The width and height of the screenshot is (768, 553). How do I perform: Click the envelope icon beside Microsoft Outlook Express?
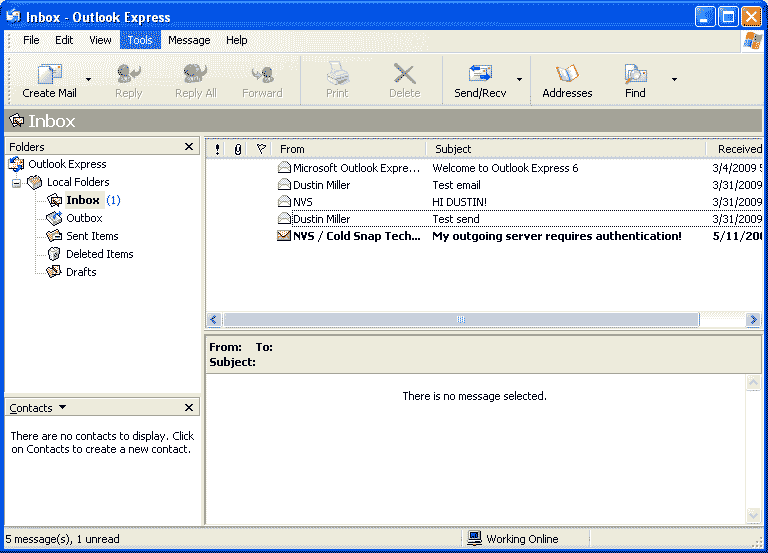click(284, 168)
